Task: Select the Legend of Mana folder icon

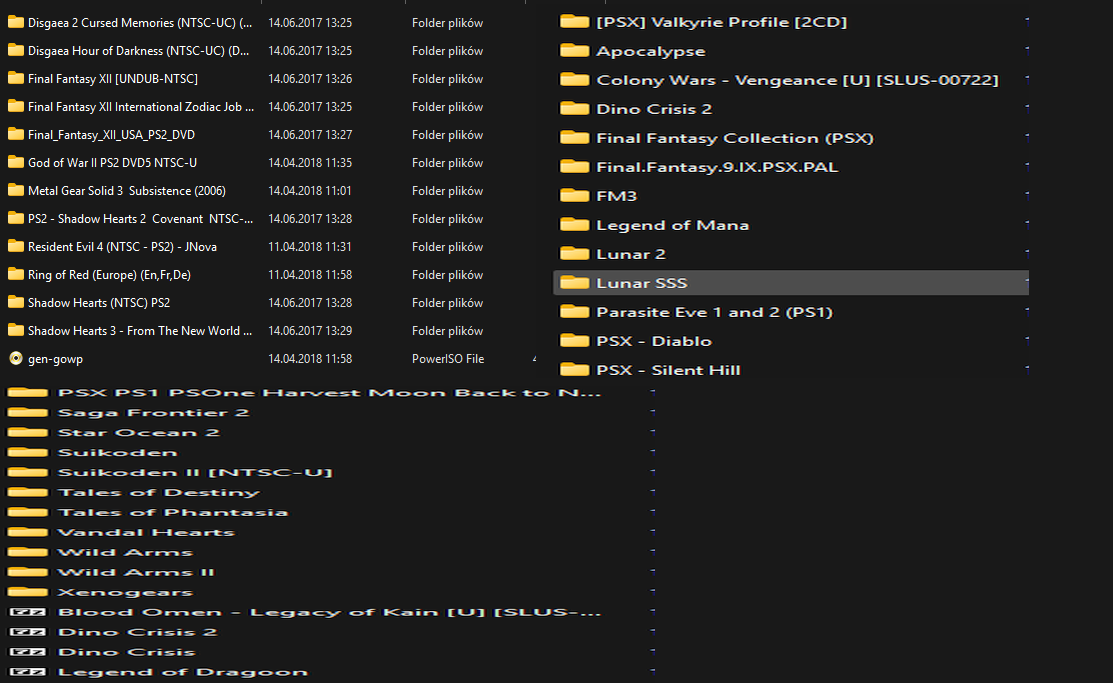Action: (x=574, y=225)
